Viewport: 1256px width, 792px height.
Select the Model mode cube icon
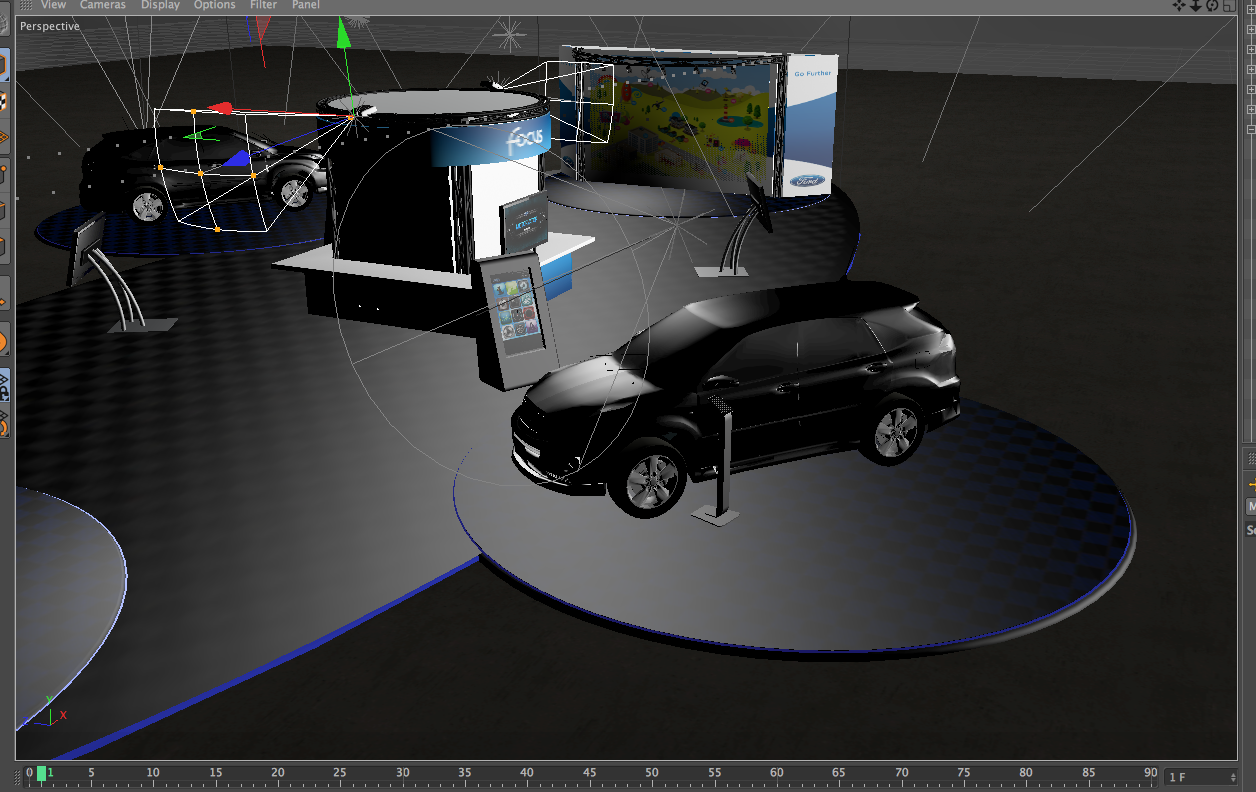click(4, 66)
